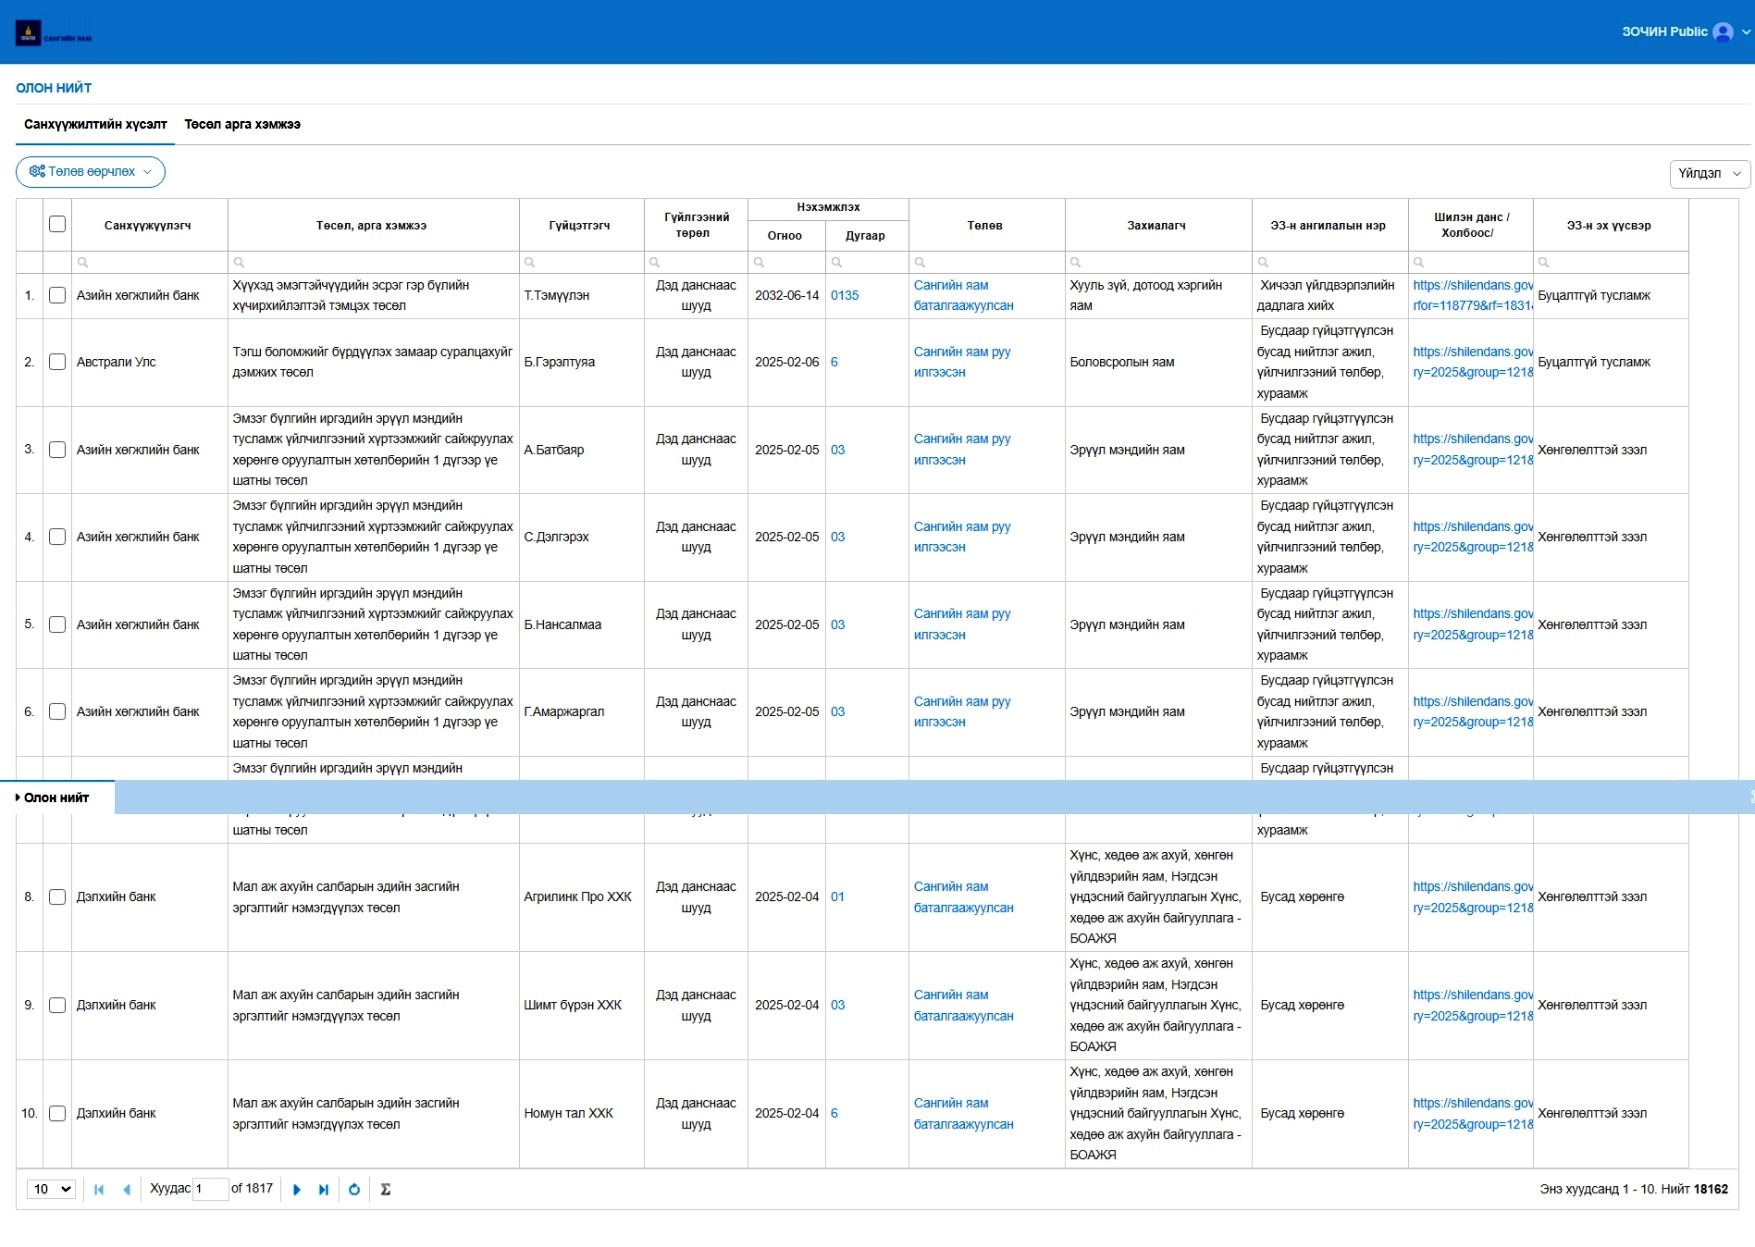
Task: Open request number 0135 link in row 1
Action: click(844, 296)
